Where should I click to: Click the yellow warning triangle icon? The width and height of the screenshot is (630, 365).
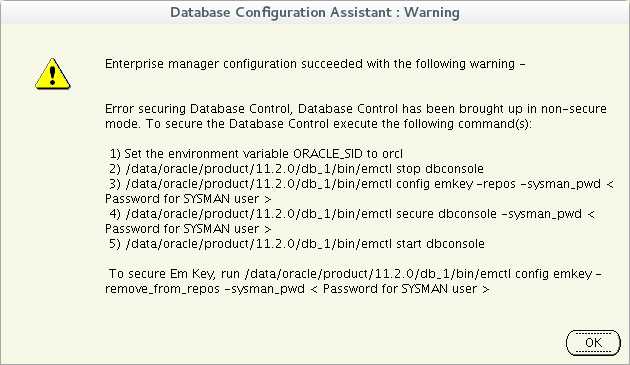point(53,74)
